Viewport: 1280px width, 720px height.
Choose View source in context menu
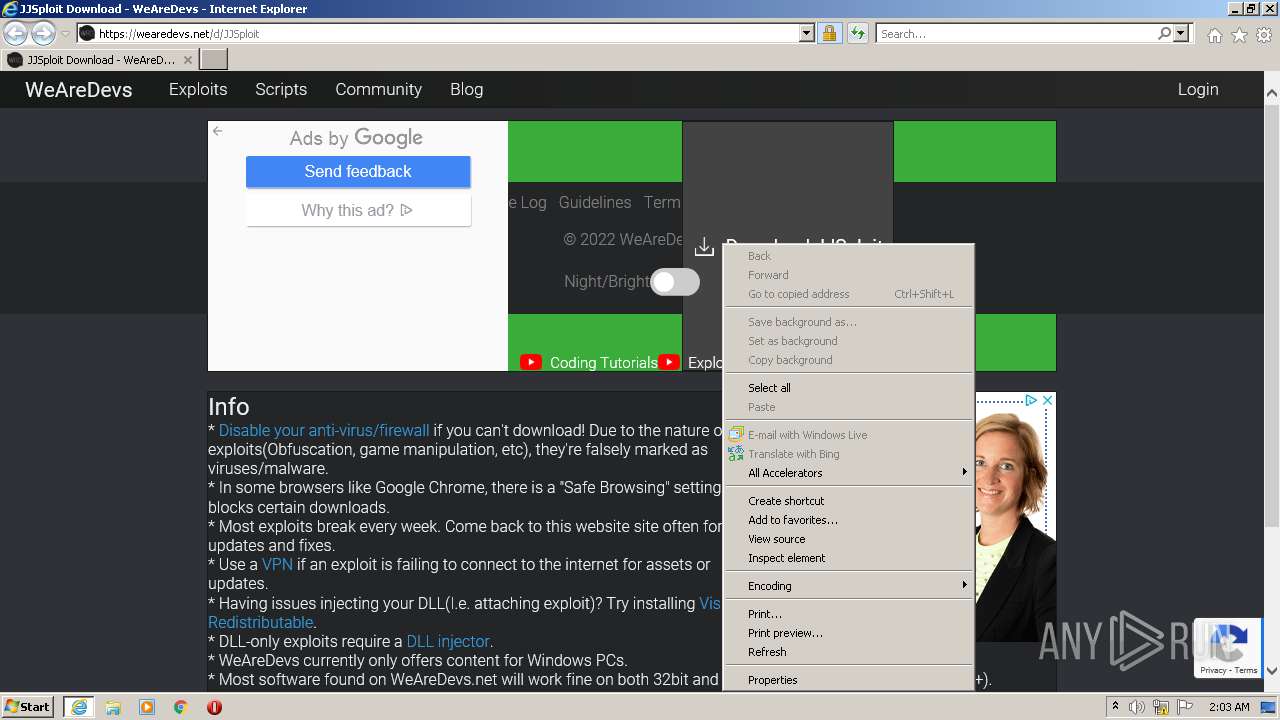pos(848,539)
